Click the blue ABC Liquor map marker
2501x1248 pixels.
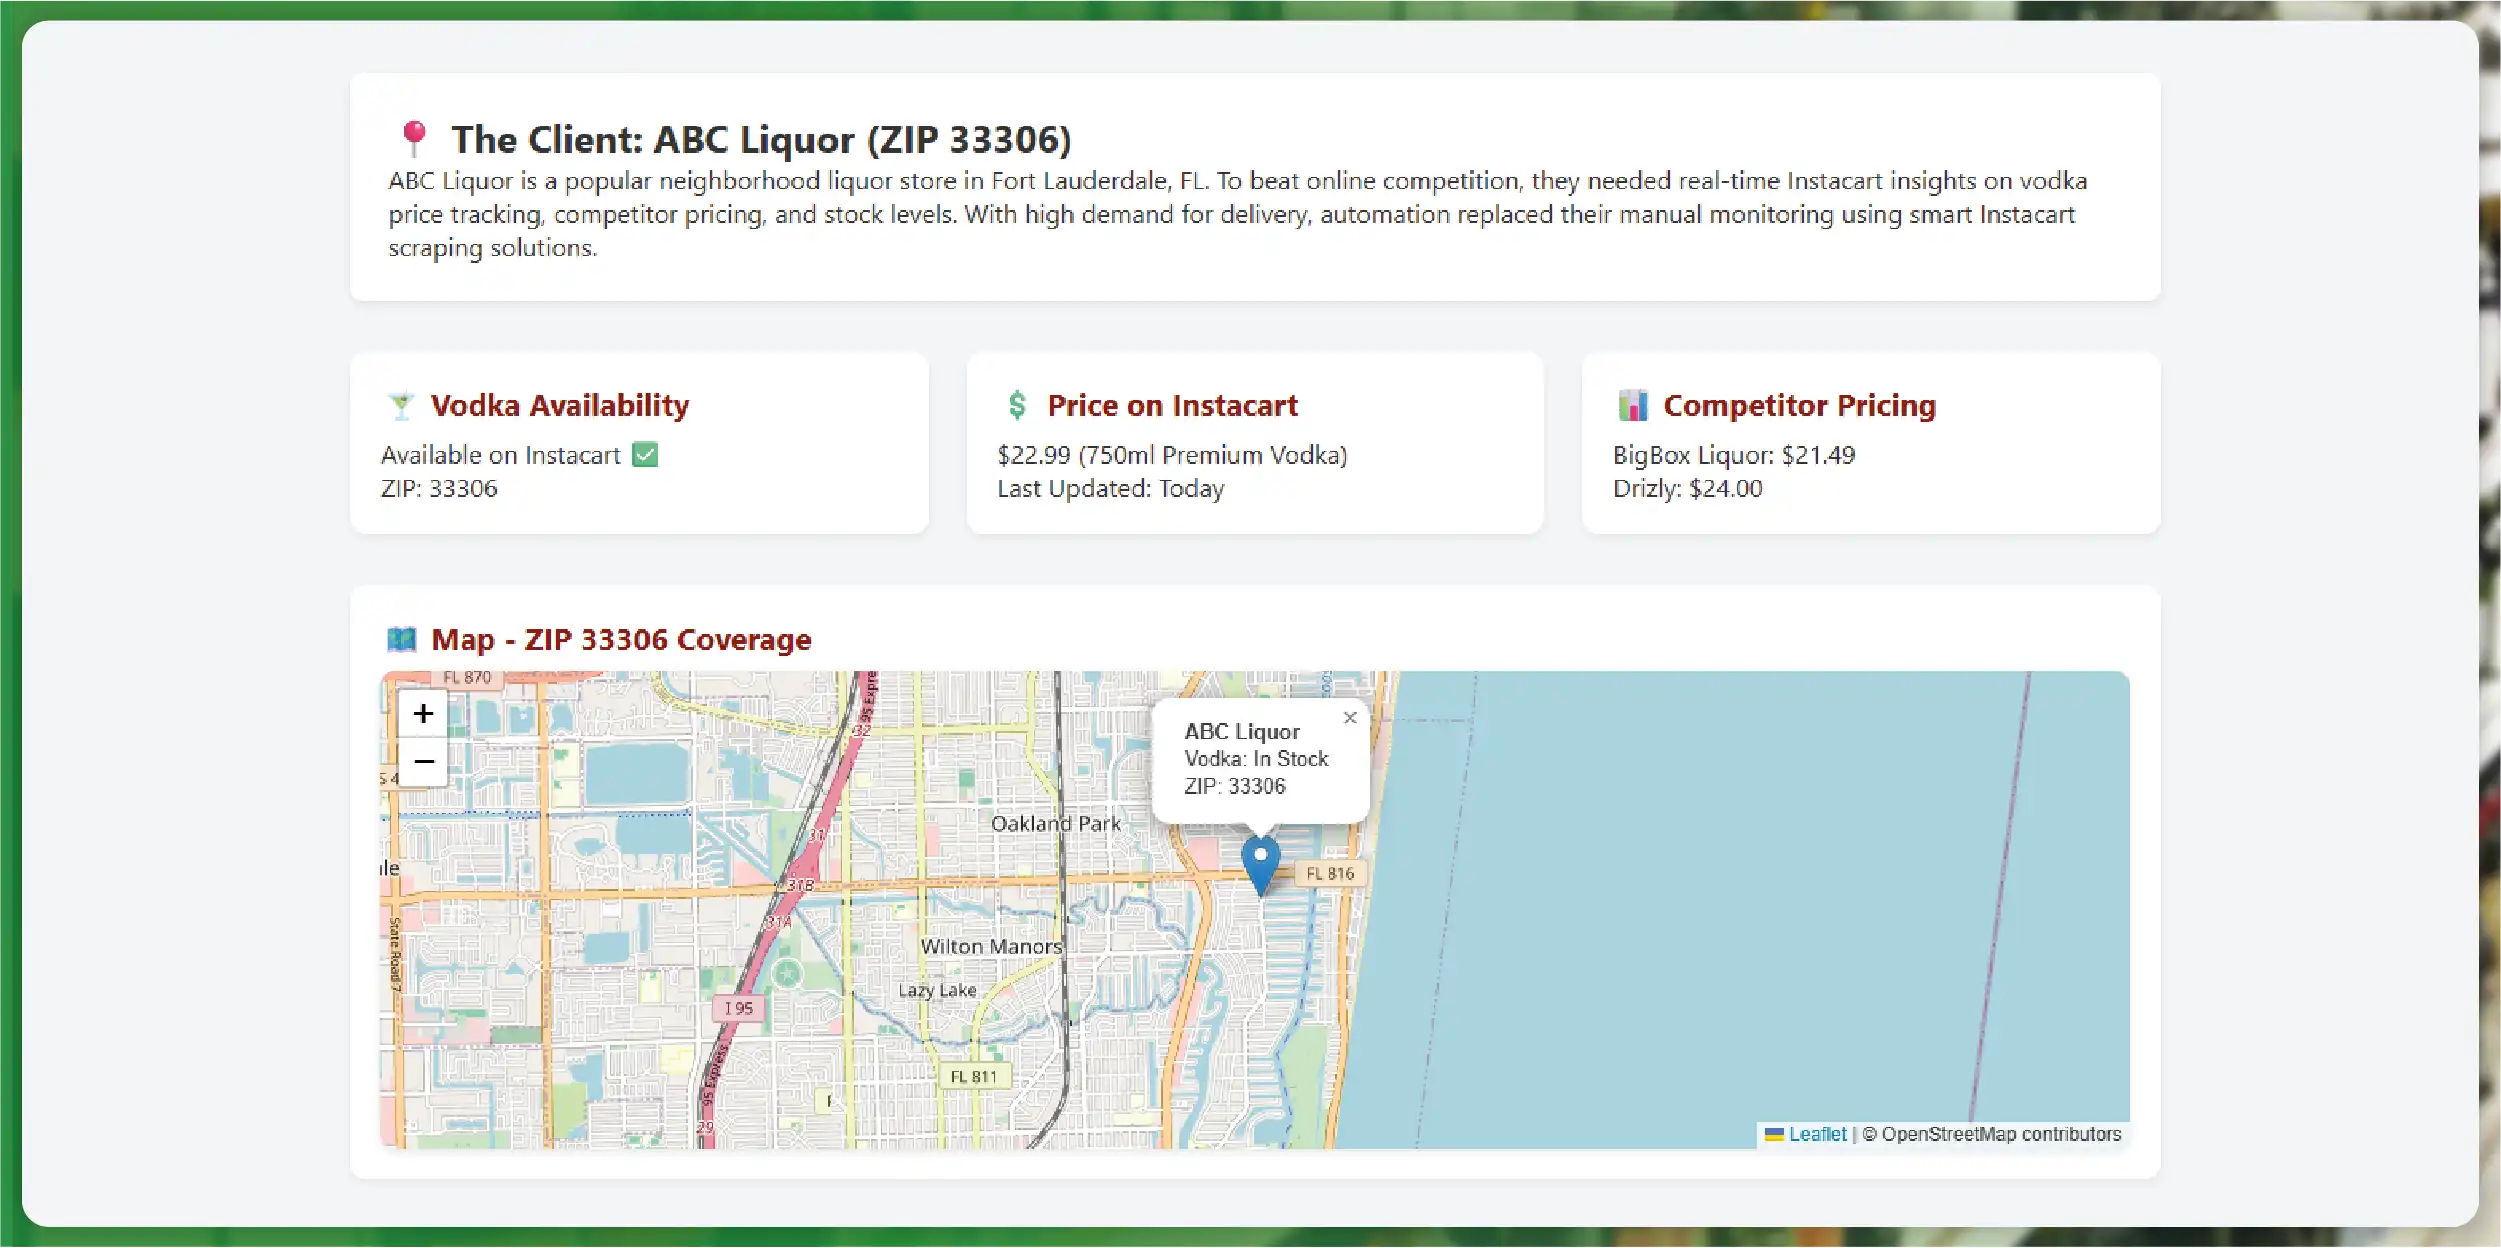(x=1260, y=863)
